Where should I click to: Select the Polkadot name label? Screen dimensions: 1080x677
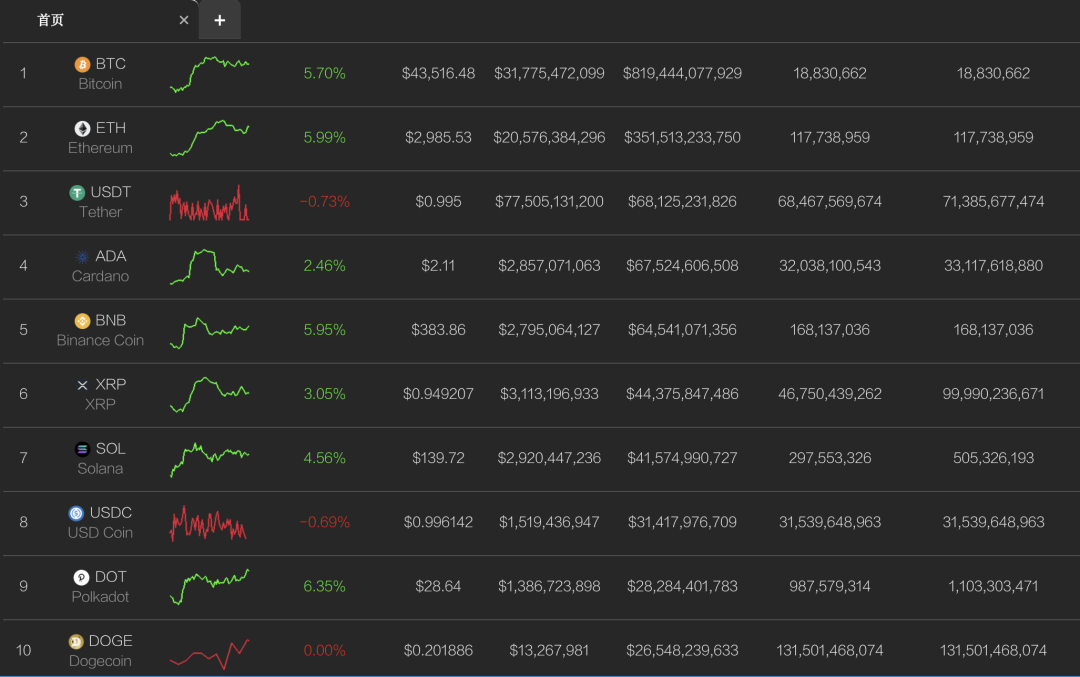click(100, 597)
